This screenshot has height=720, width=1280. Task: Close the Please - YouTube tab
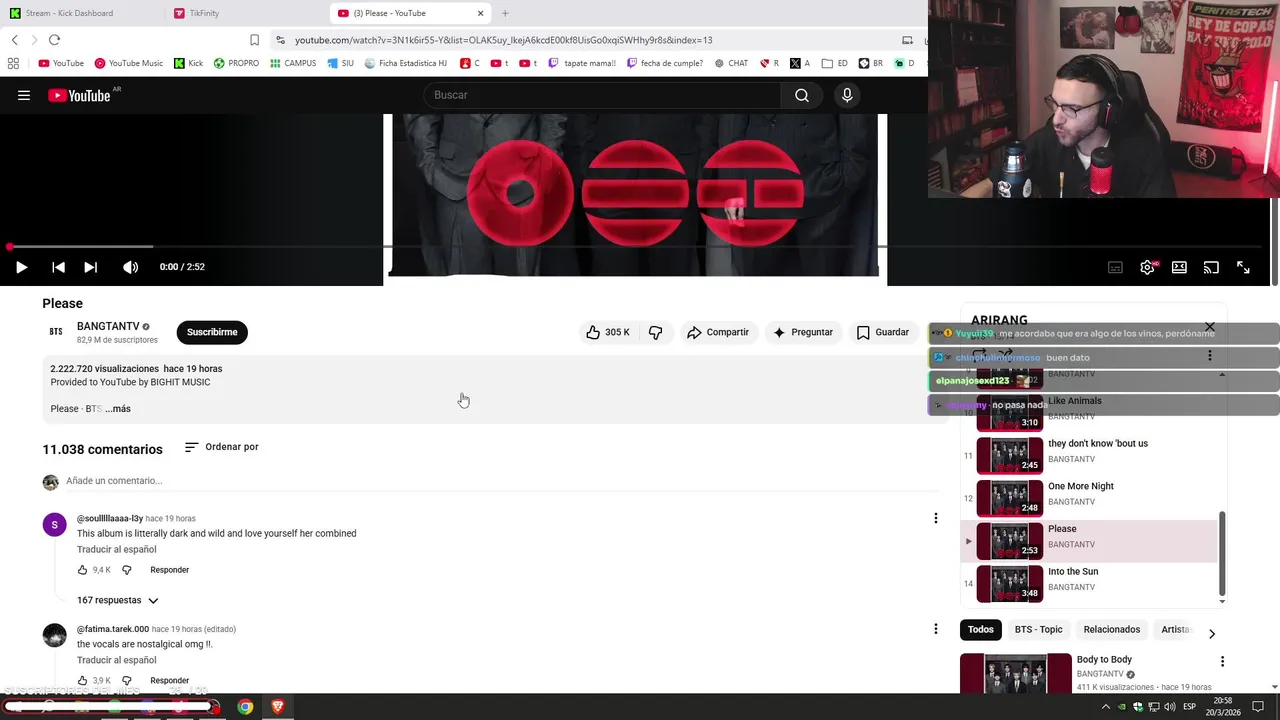(x=480, y=13)
